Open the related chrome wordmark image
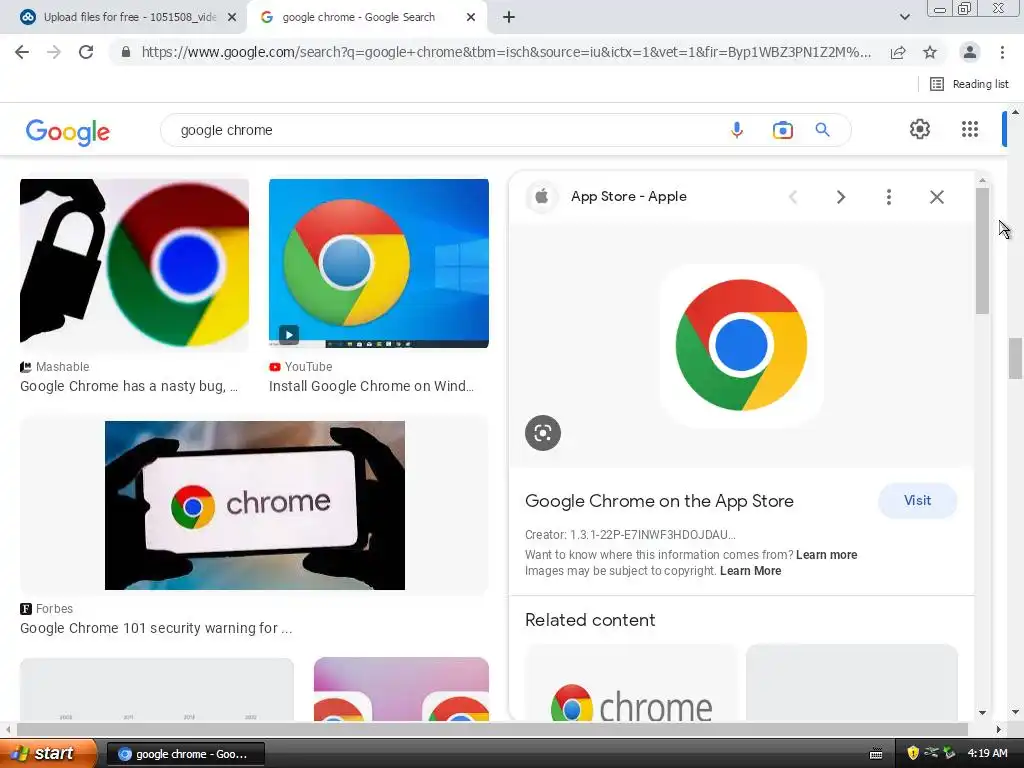Screen dimensions: 1024x768 pos(631,683)
